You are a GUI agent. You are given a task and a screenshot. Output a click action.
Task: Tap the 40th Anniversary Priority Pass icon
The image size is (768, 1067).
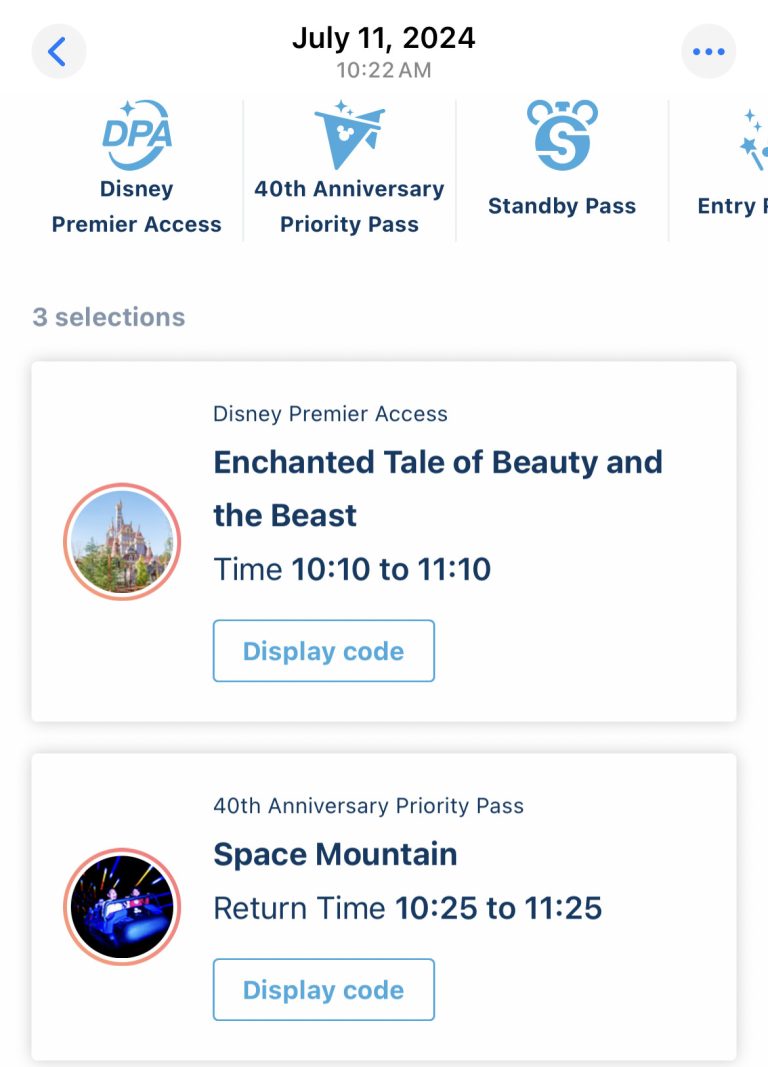[x=348, y=135]
